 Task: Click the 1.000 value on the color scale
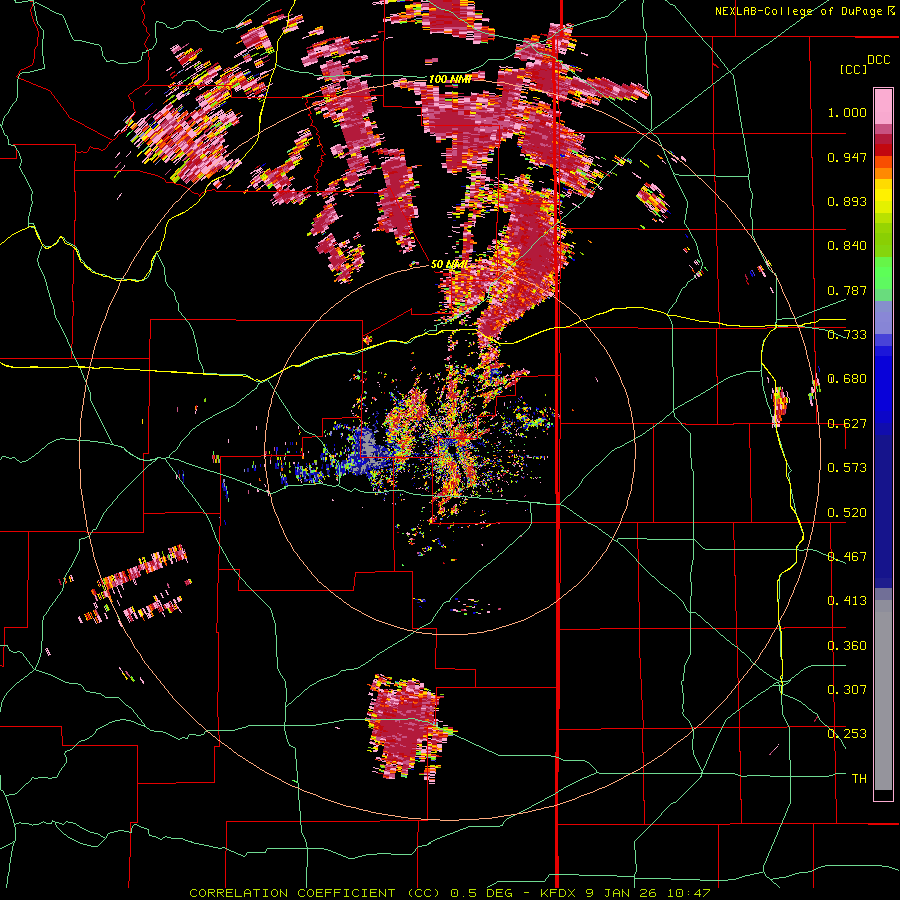coord(847,112)
